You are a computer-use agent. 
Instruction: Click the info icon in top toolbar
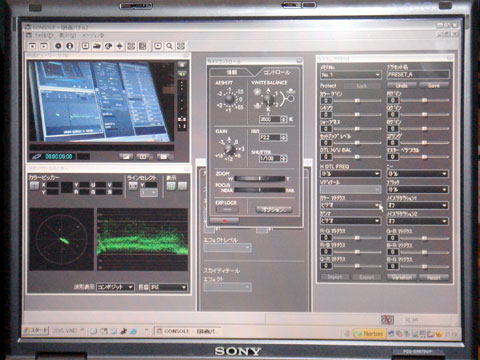point(70,46)
